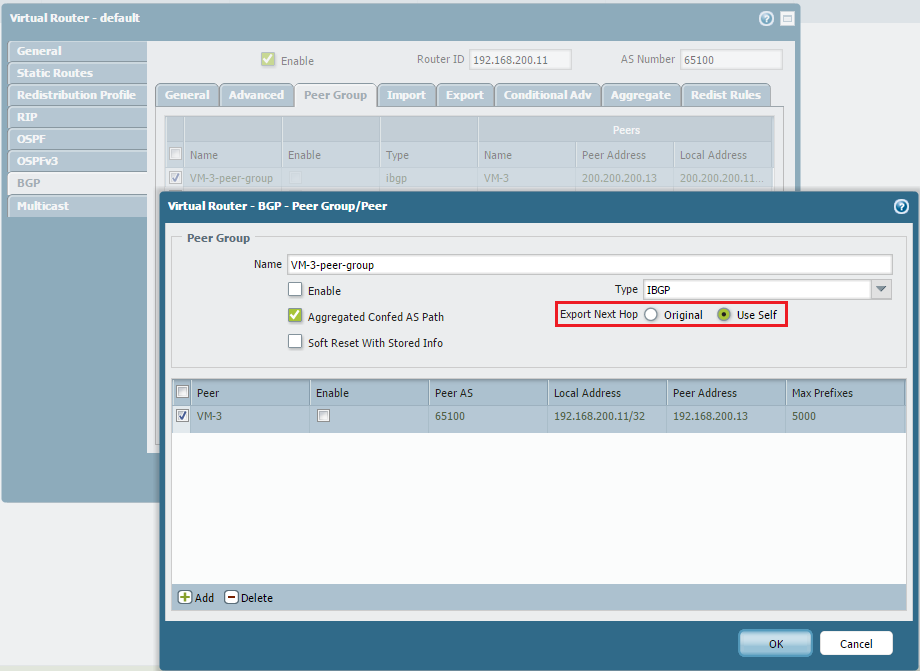Switch to the General BGP tab
The image size is (920, 671).
point(187,95)
